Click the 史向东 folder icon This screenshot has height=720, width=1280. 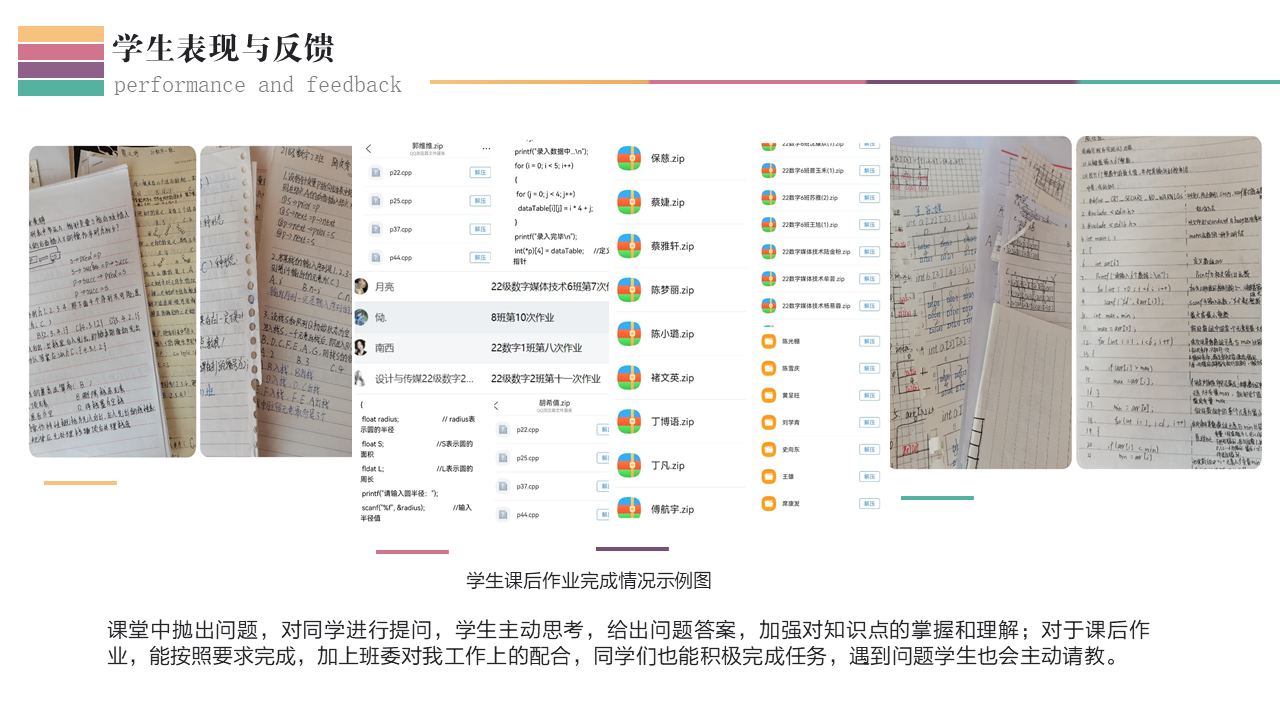(x=769, y=450)
